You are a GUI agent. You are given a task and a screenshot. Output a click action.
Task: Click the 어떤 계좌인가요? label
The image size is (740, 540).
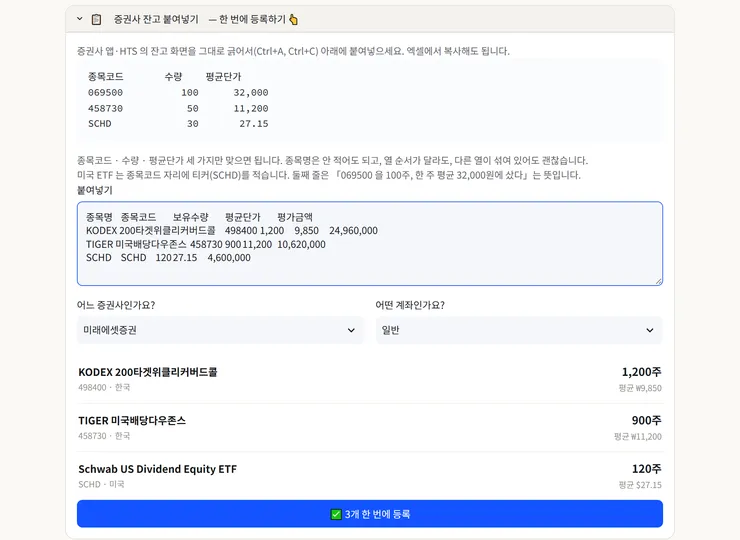tap(410, 305)
